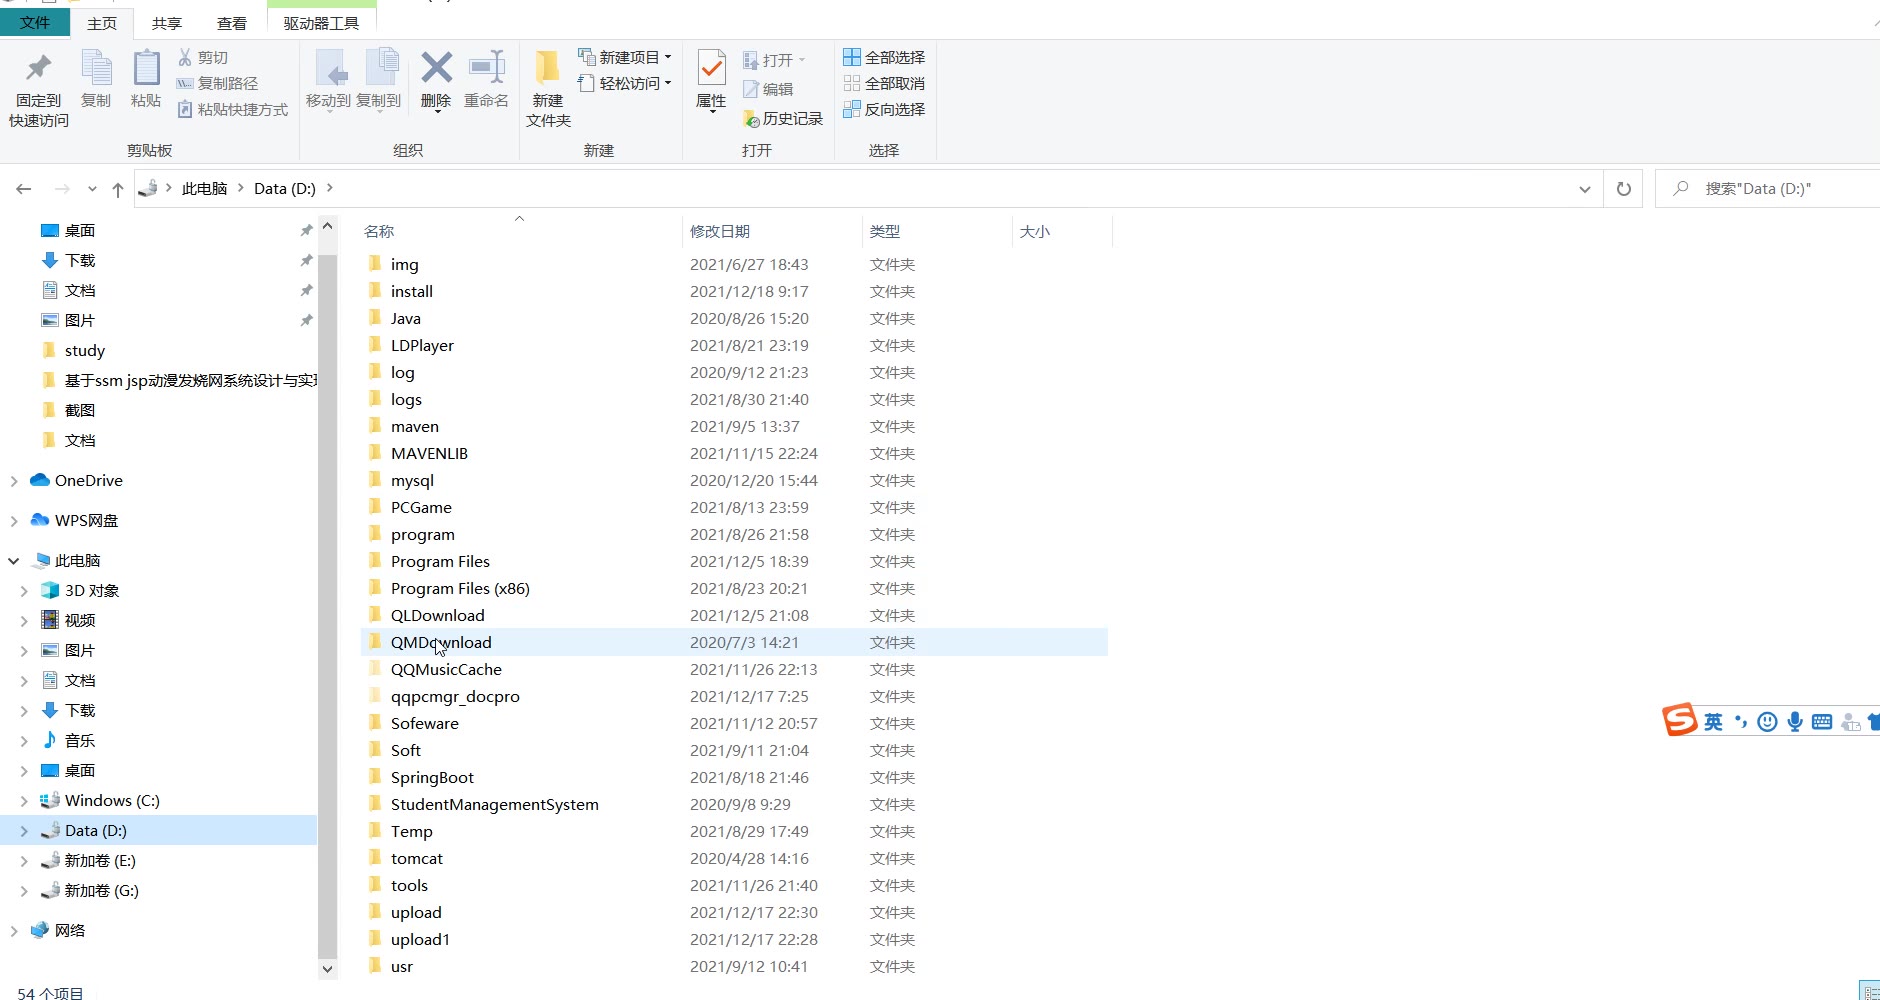Invert selection in ribbon
This screenshot has width=1880, height=1000.
point(884,110)
